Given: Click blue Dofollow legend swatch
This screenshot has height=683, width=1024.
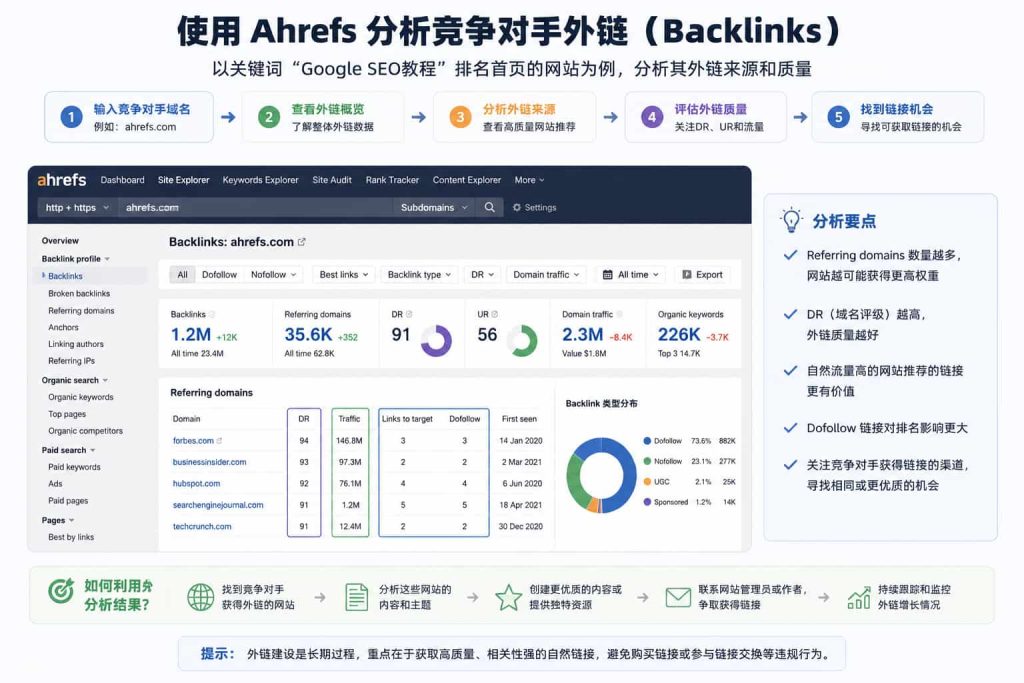Looking at the screenshot, I should pyautogui.click(x=647, y=441).
